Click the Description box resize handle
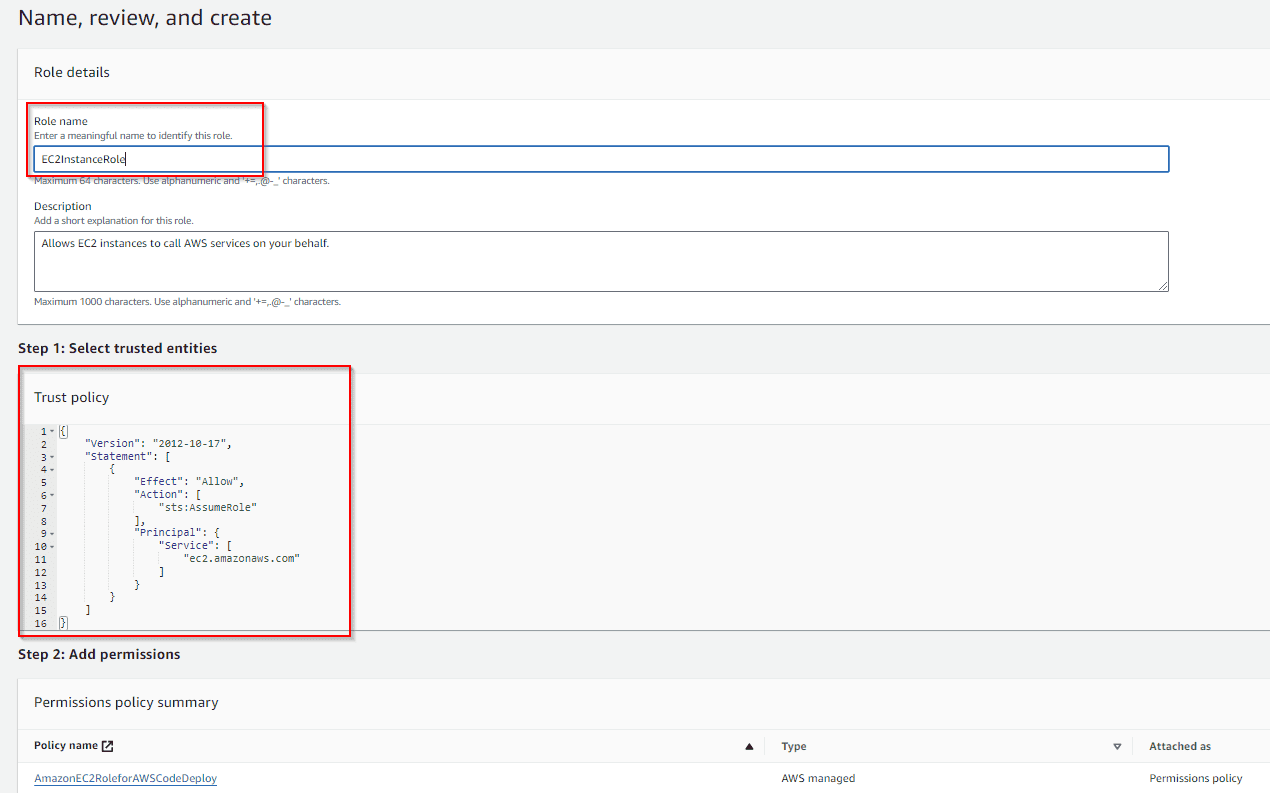The image size is (1270, 793). click(x=1163, y=286)
